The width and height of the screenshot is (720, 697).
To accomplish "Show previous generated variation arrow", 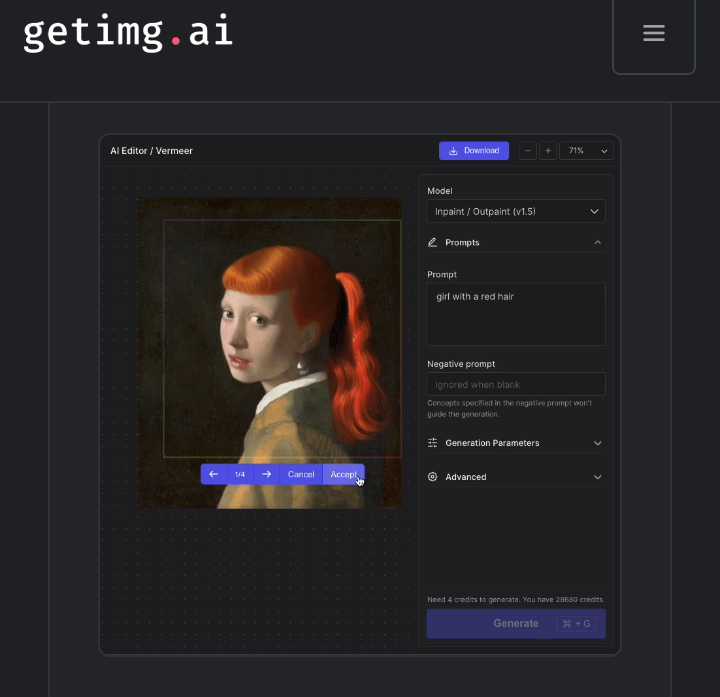I will [214, 474].
